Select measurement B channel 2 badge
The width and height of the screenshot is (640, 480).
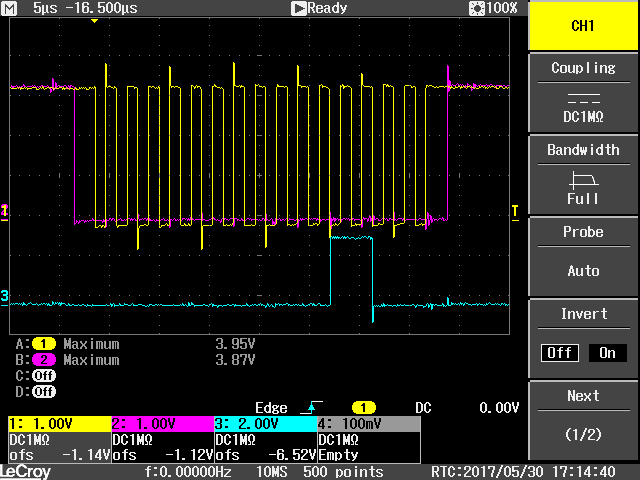click(x=44, y=360)
